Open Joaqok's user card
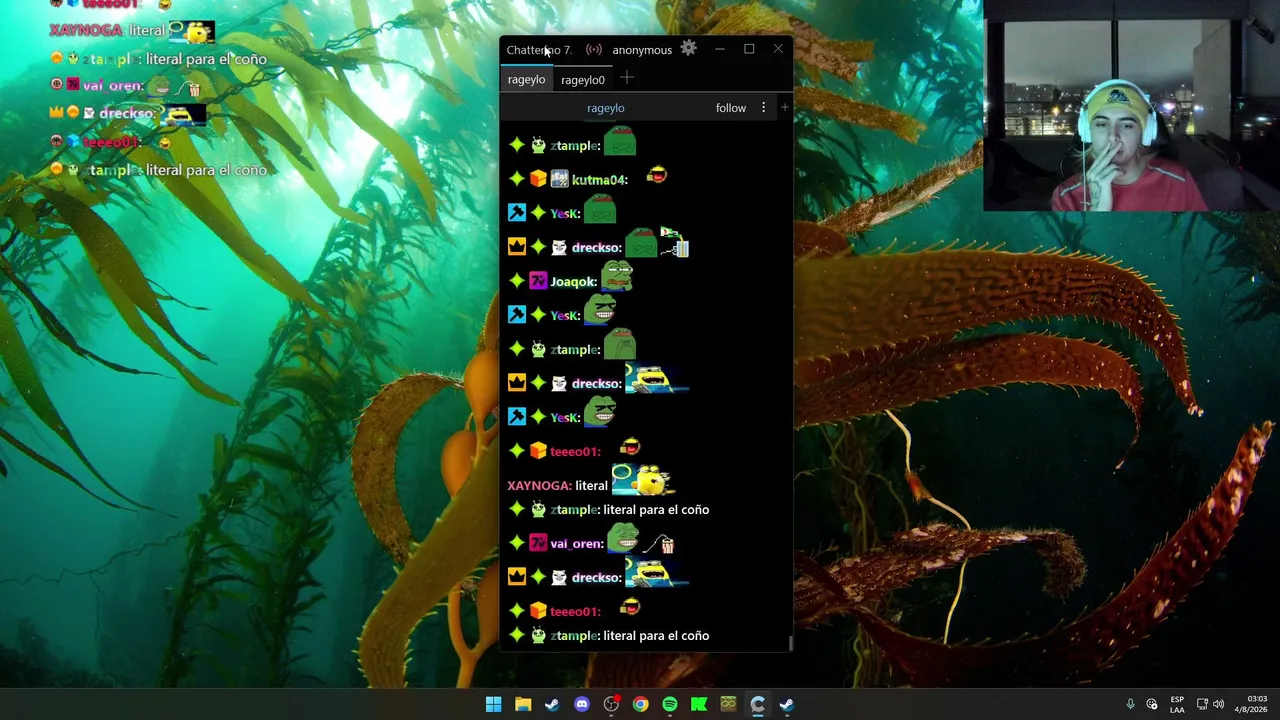 coord(573,282)
